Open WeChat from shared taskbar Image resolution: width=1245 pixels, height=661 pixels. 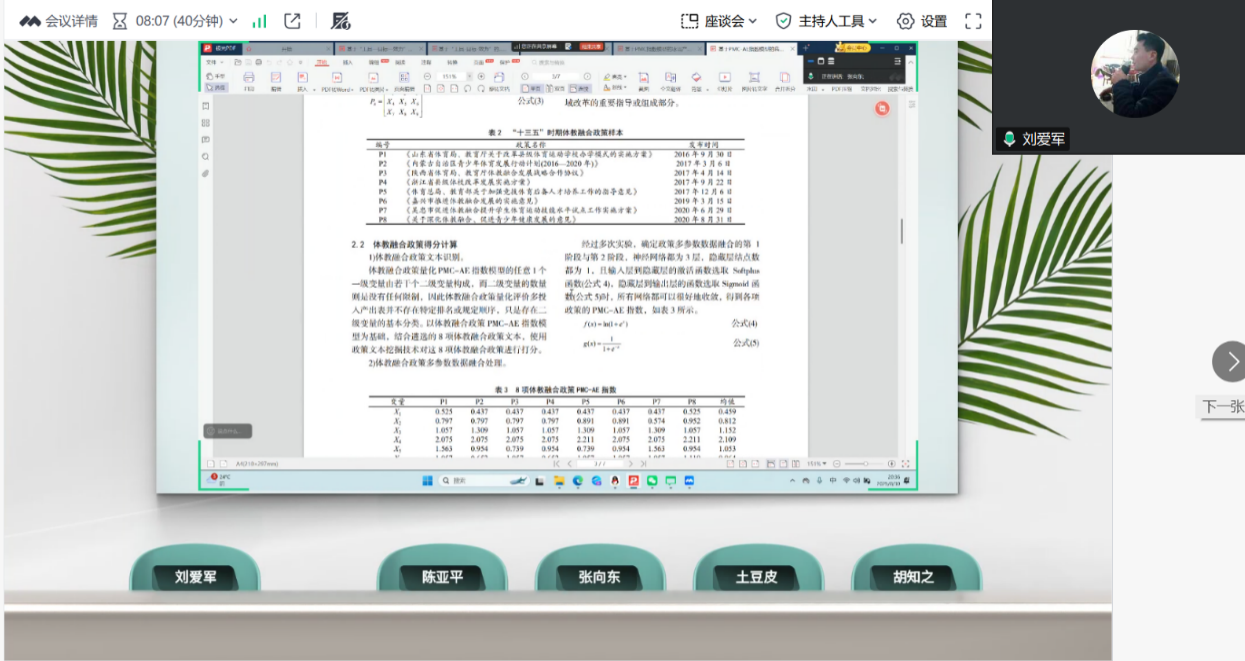tap(651, 480)
